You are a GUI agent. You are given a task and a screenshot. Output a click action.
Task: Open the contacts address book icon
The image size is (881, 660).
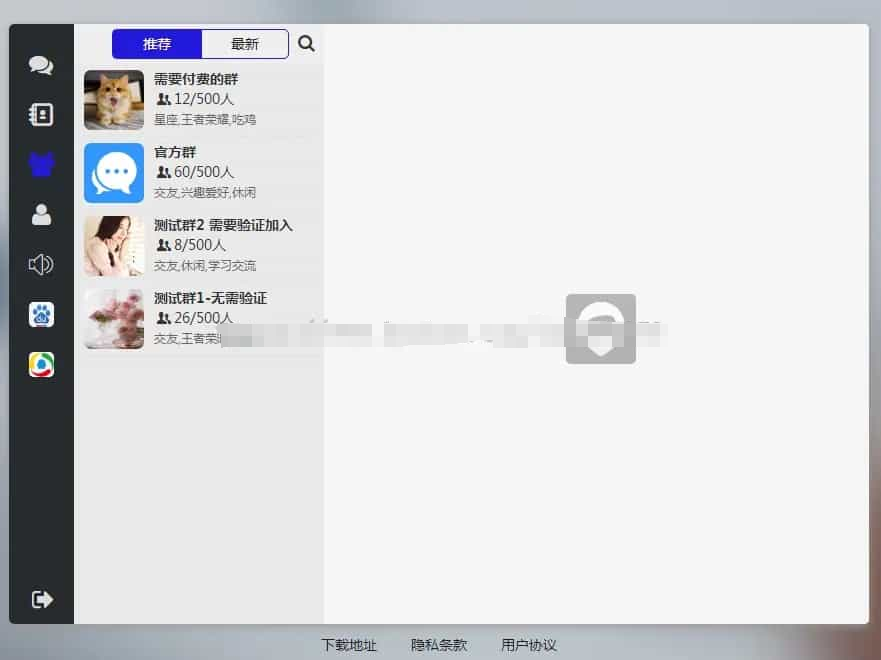click(x=41, y=115)
